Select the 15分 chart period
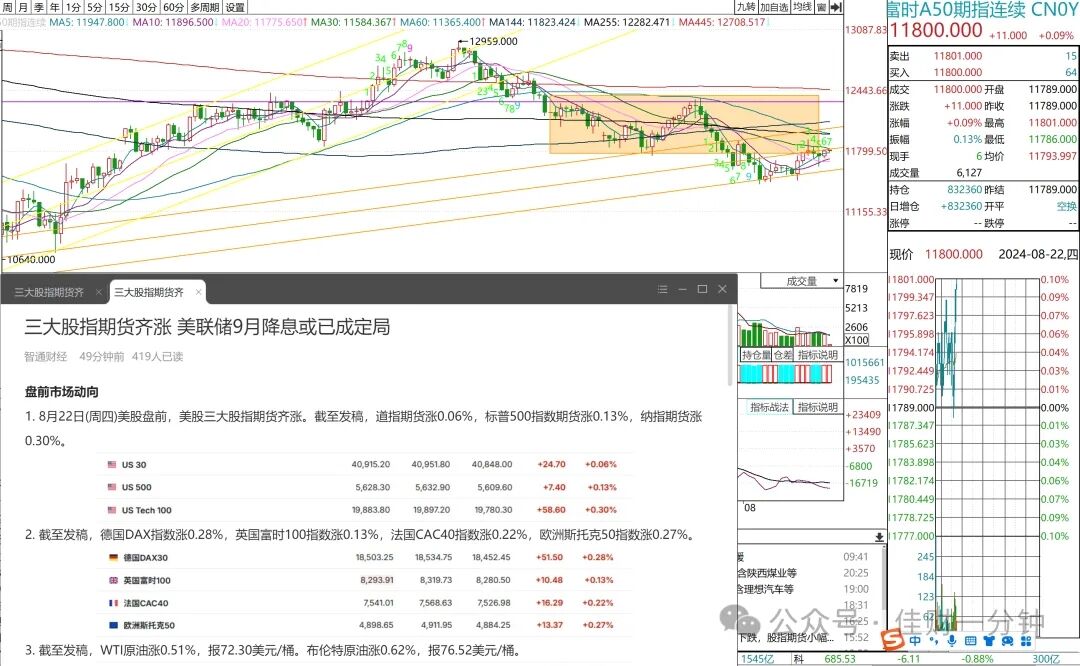This screenshot has width=1080, height=666. [119, 7]
